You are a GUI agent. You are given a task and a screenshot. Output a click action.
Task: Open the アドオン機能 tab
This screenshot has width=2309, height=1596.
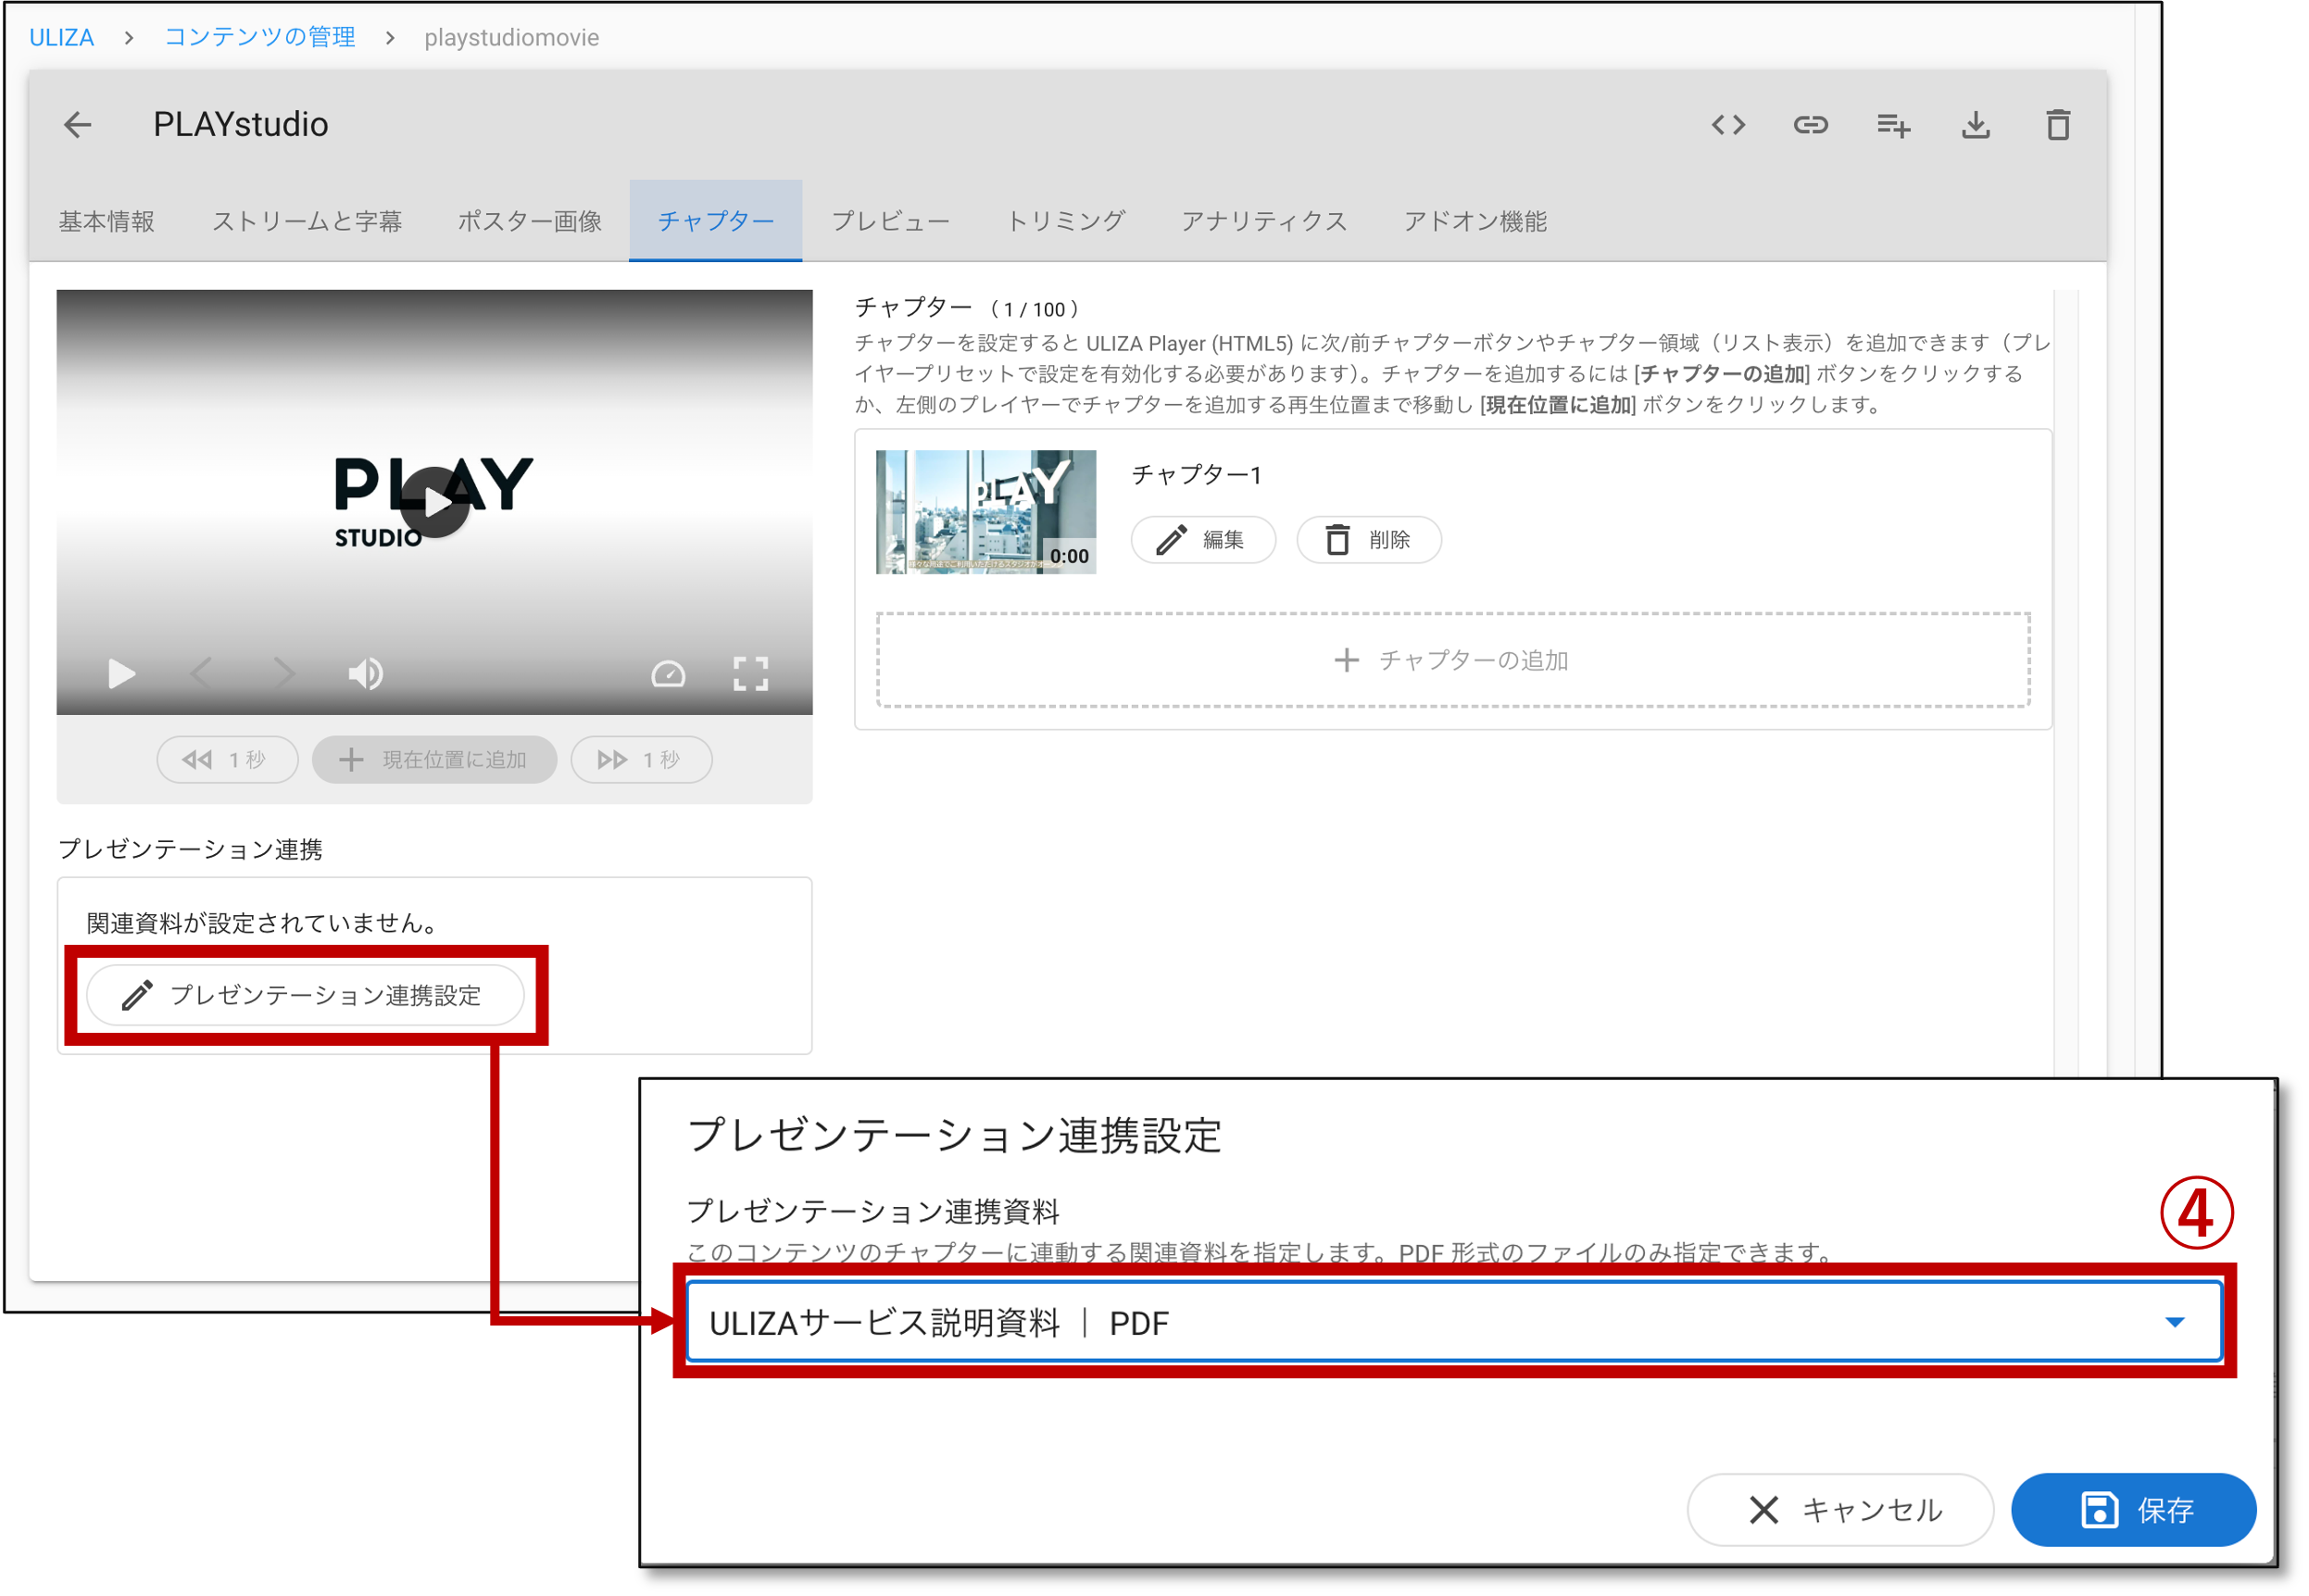[1475, 221]
